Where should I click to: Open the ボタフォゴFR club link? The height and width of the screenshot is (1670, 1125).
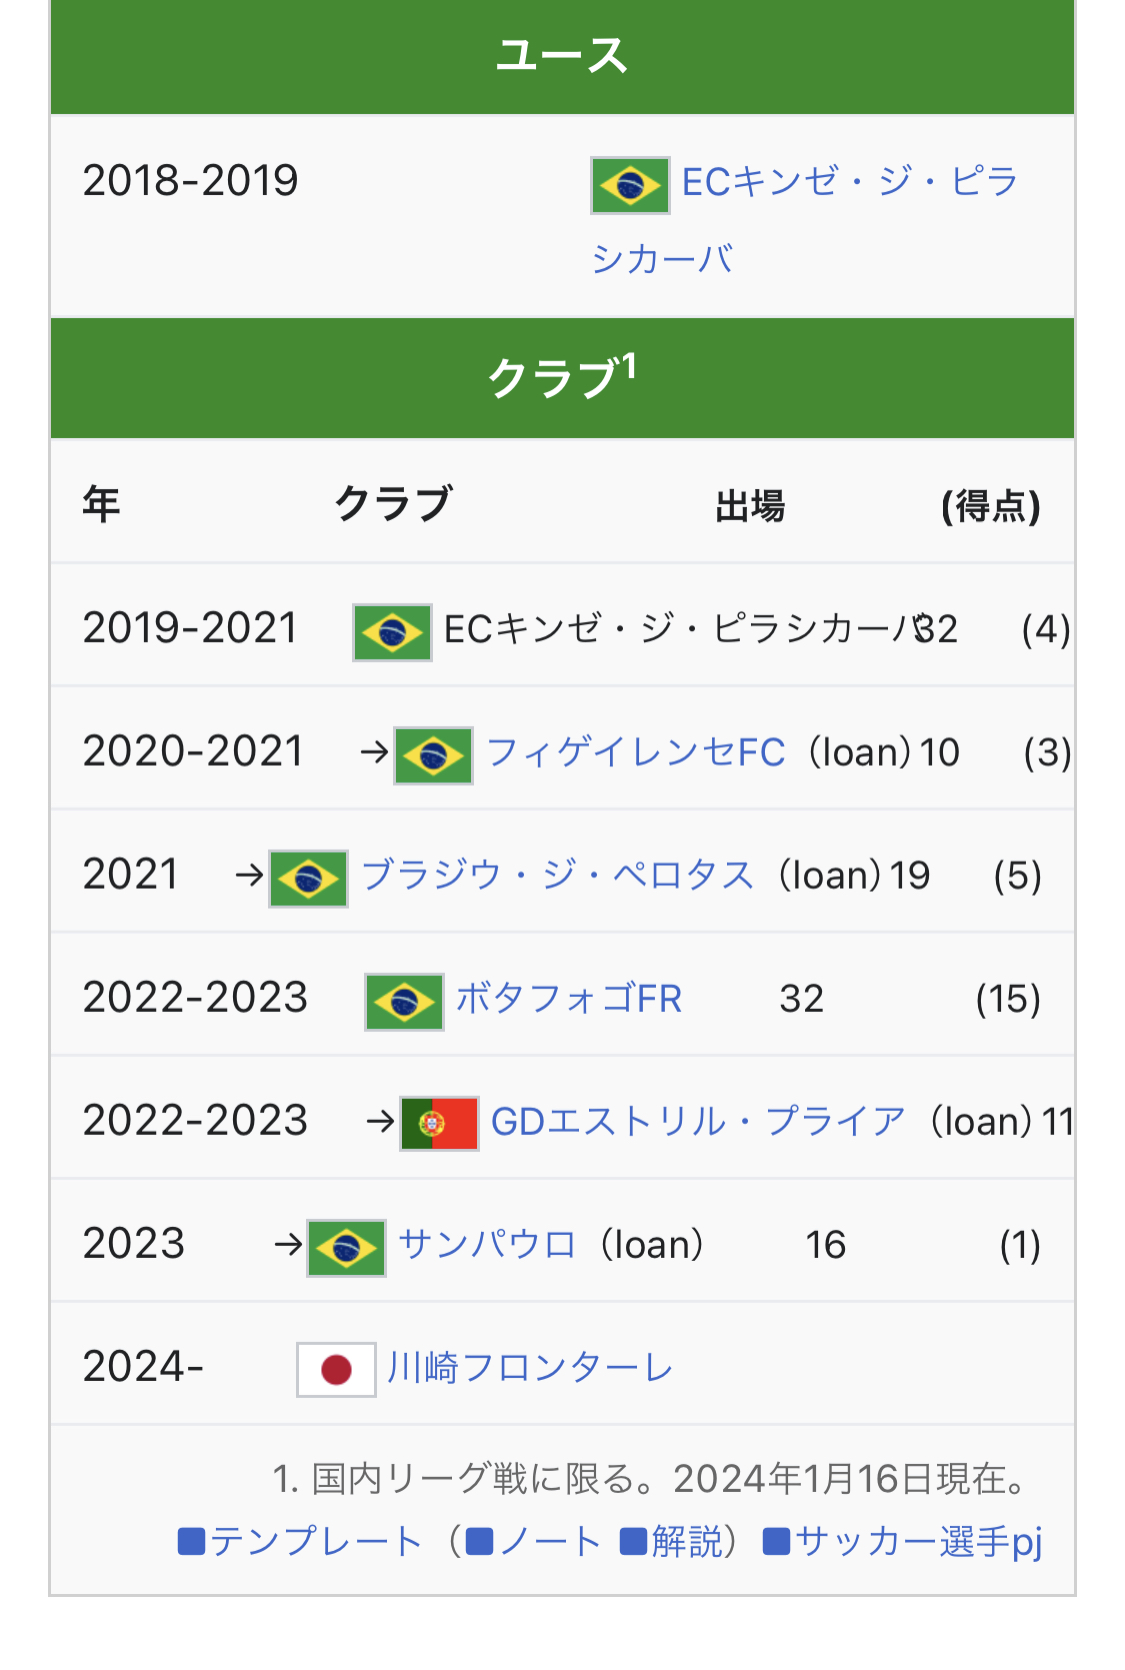pos(569,998)
